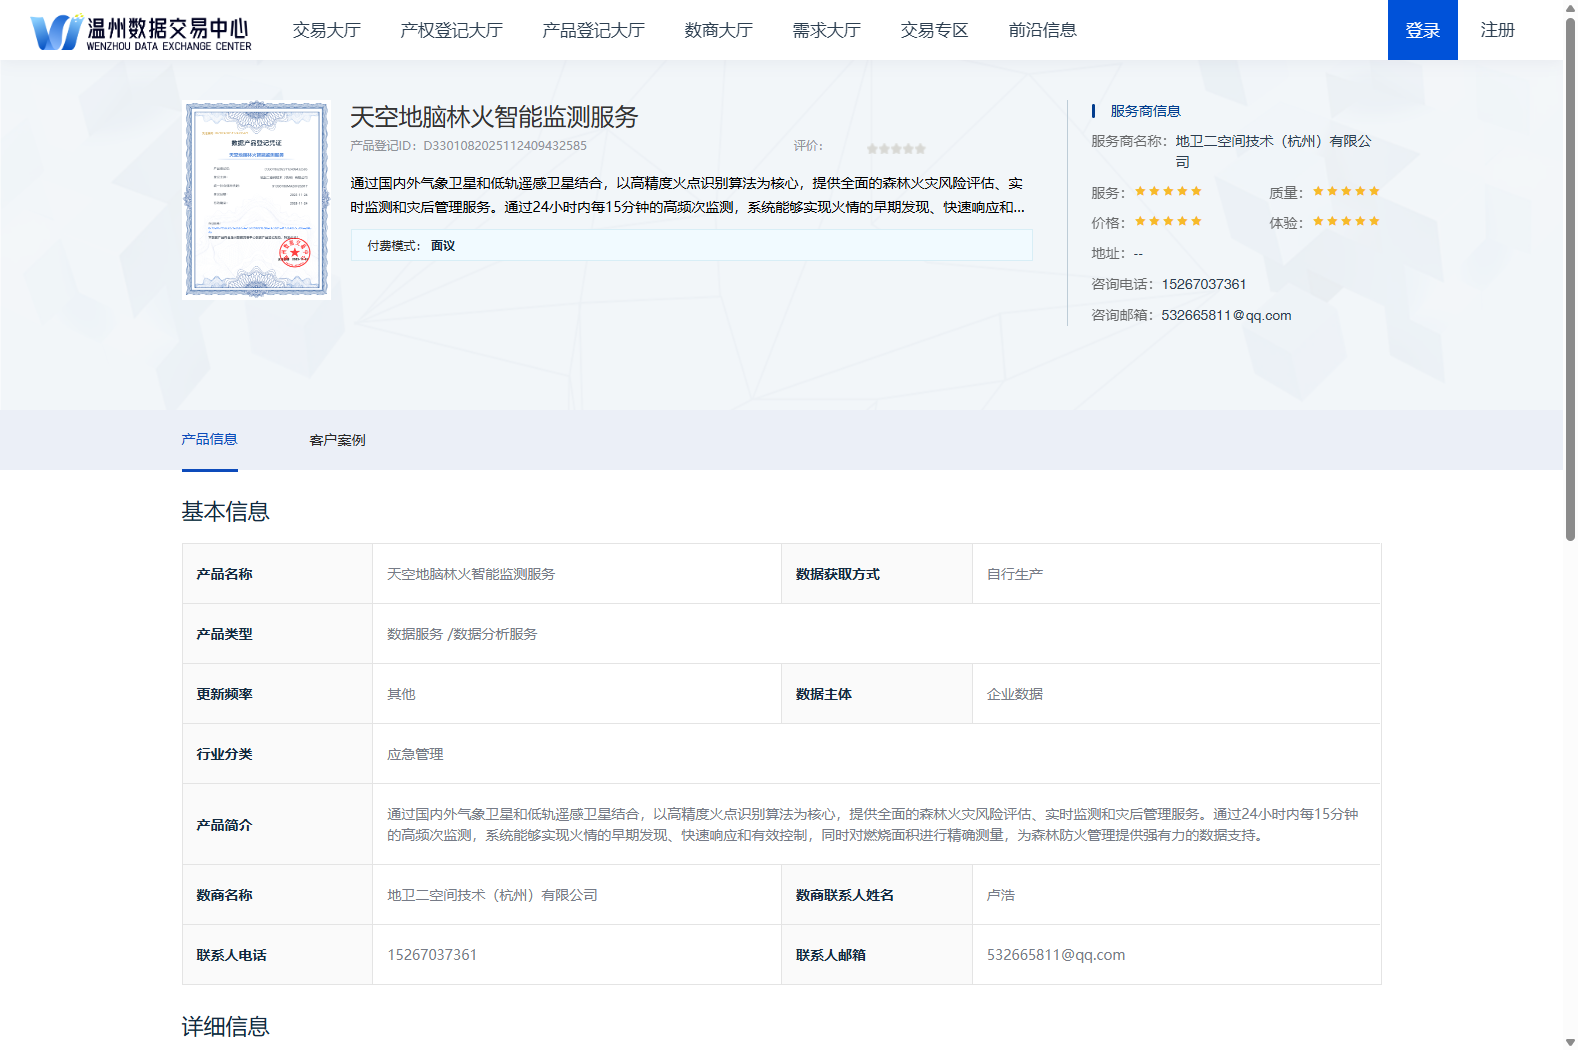Switch to the 产品信息 tab
This screenshot has width=1578, height=1050.
pos(209,439)
